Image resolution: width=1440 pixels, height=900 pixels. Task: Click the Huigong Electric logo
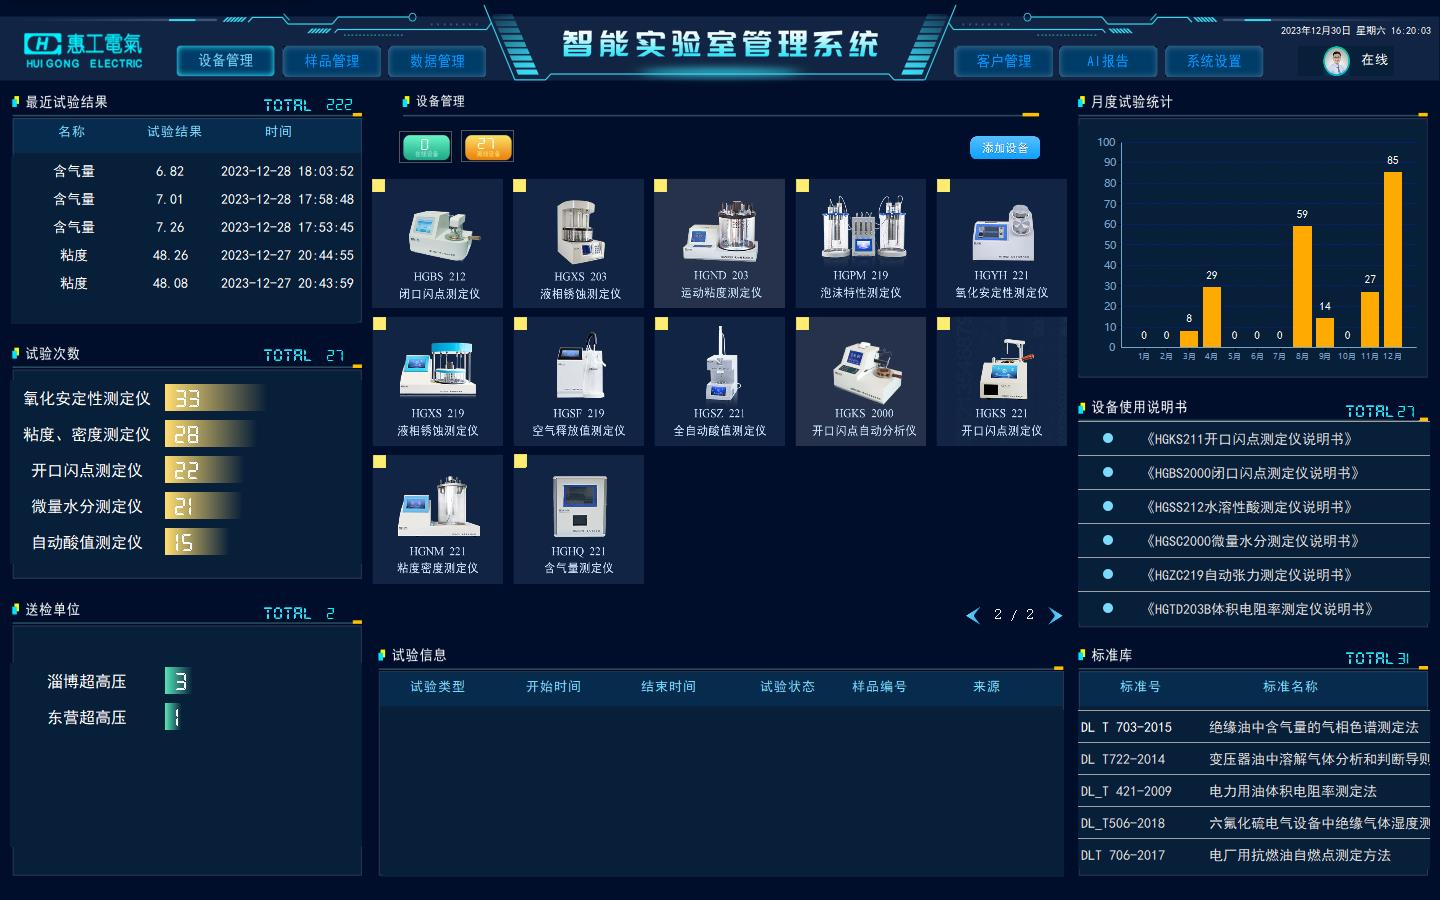click(x=84, y=50)
